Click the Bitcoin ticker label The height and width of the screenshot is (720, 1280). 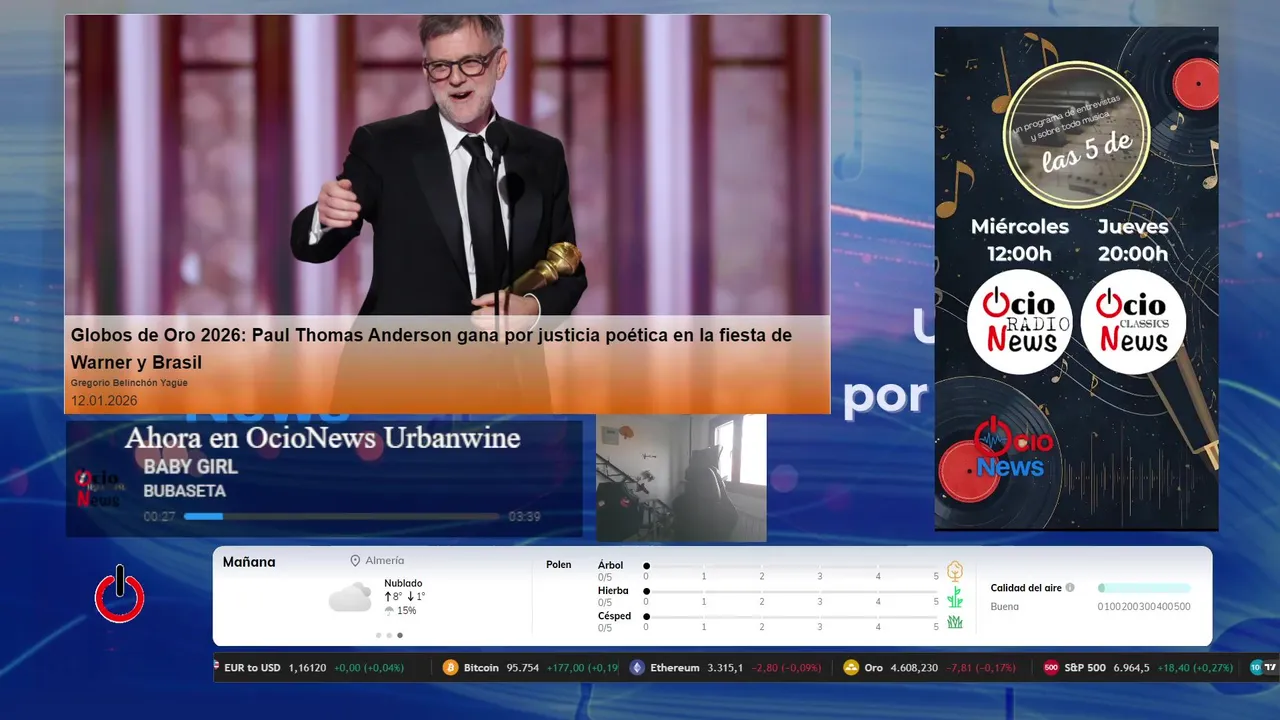tap(481, 668)
